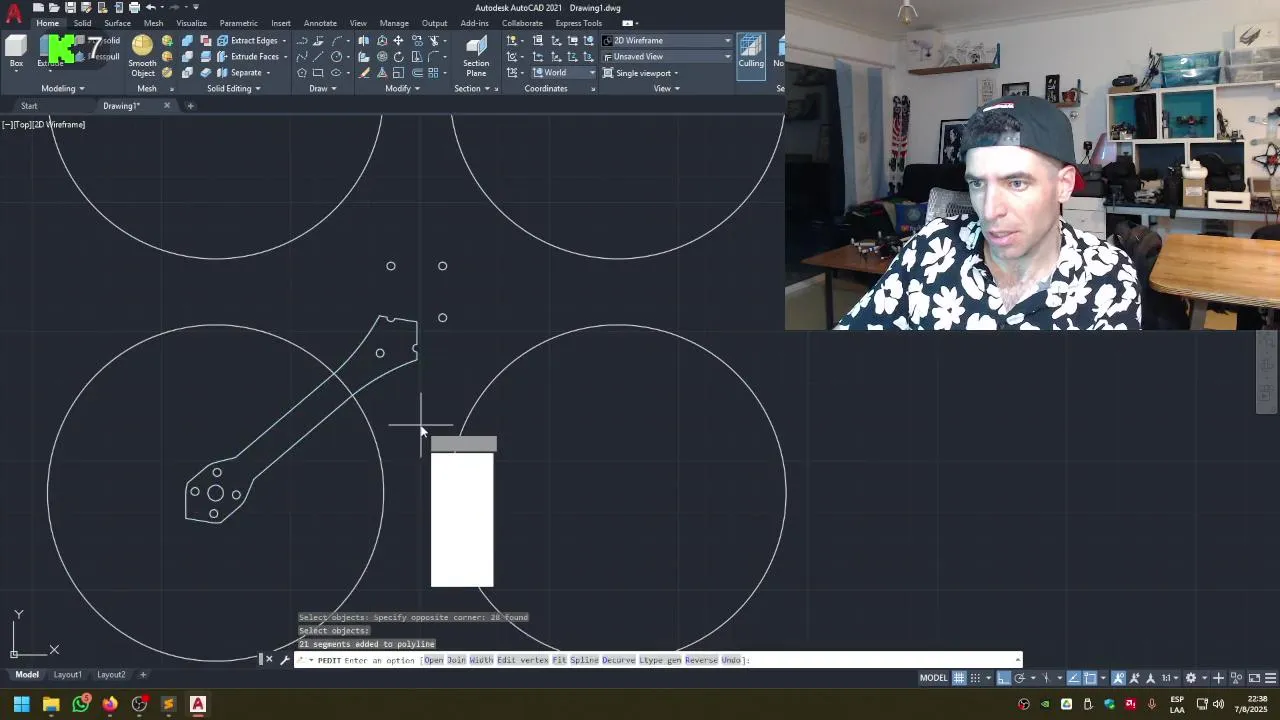Choose the Decurve option in PEDIT prompt
1280x720 pixels.
tap(617, 660)
